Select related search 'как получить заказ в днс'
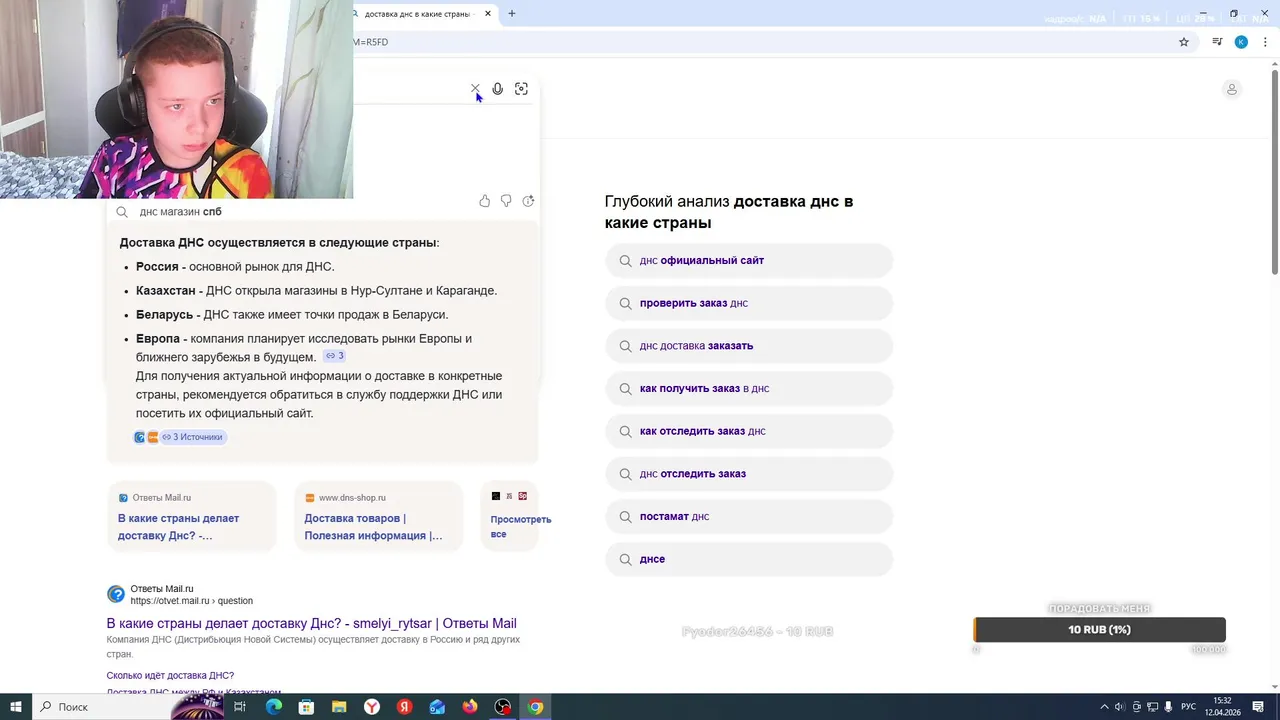 tap(749, 389)
